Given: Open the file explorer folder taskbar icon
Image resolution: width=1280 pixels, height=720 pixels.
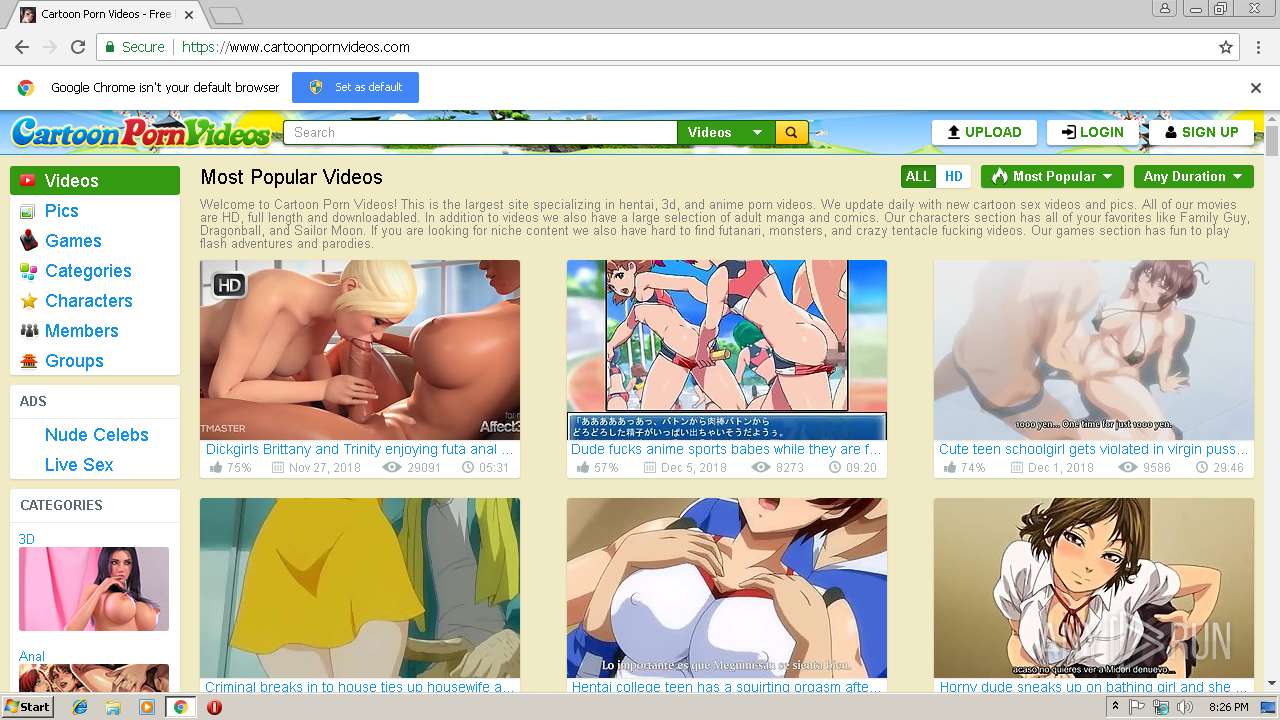Looking at the screenshot, I should click(113, 707).
